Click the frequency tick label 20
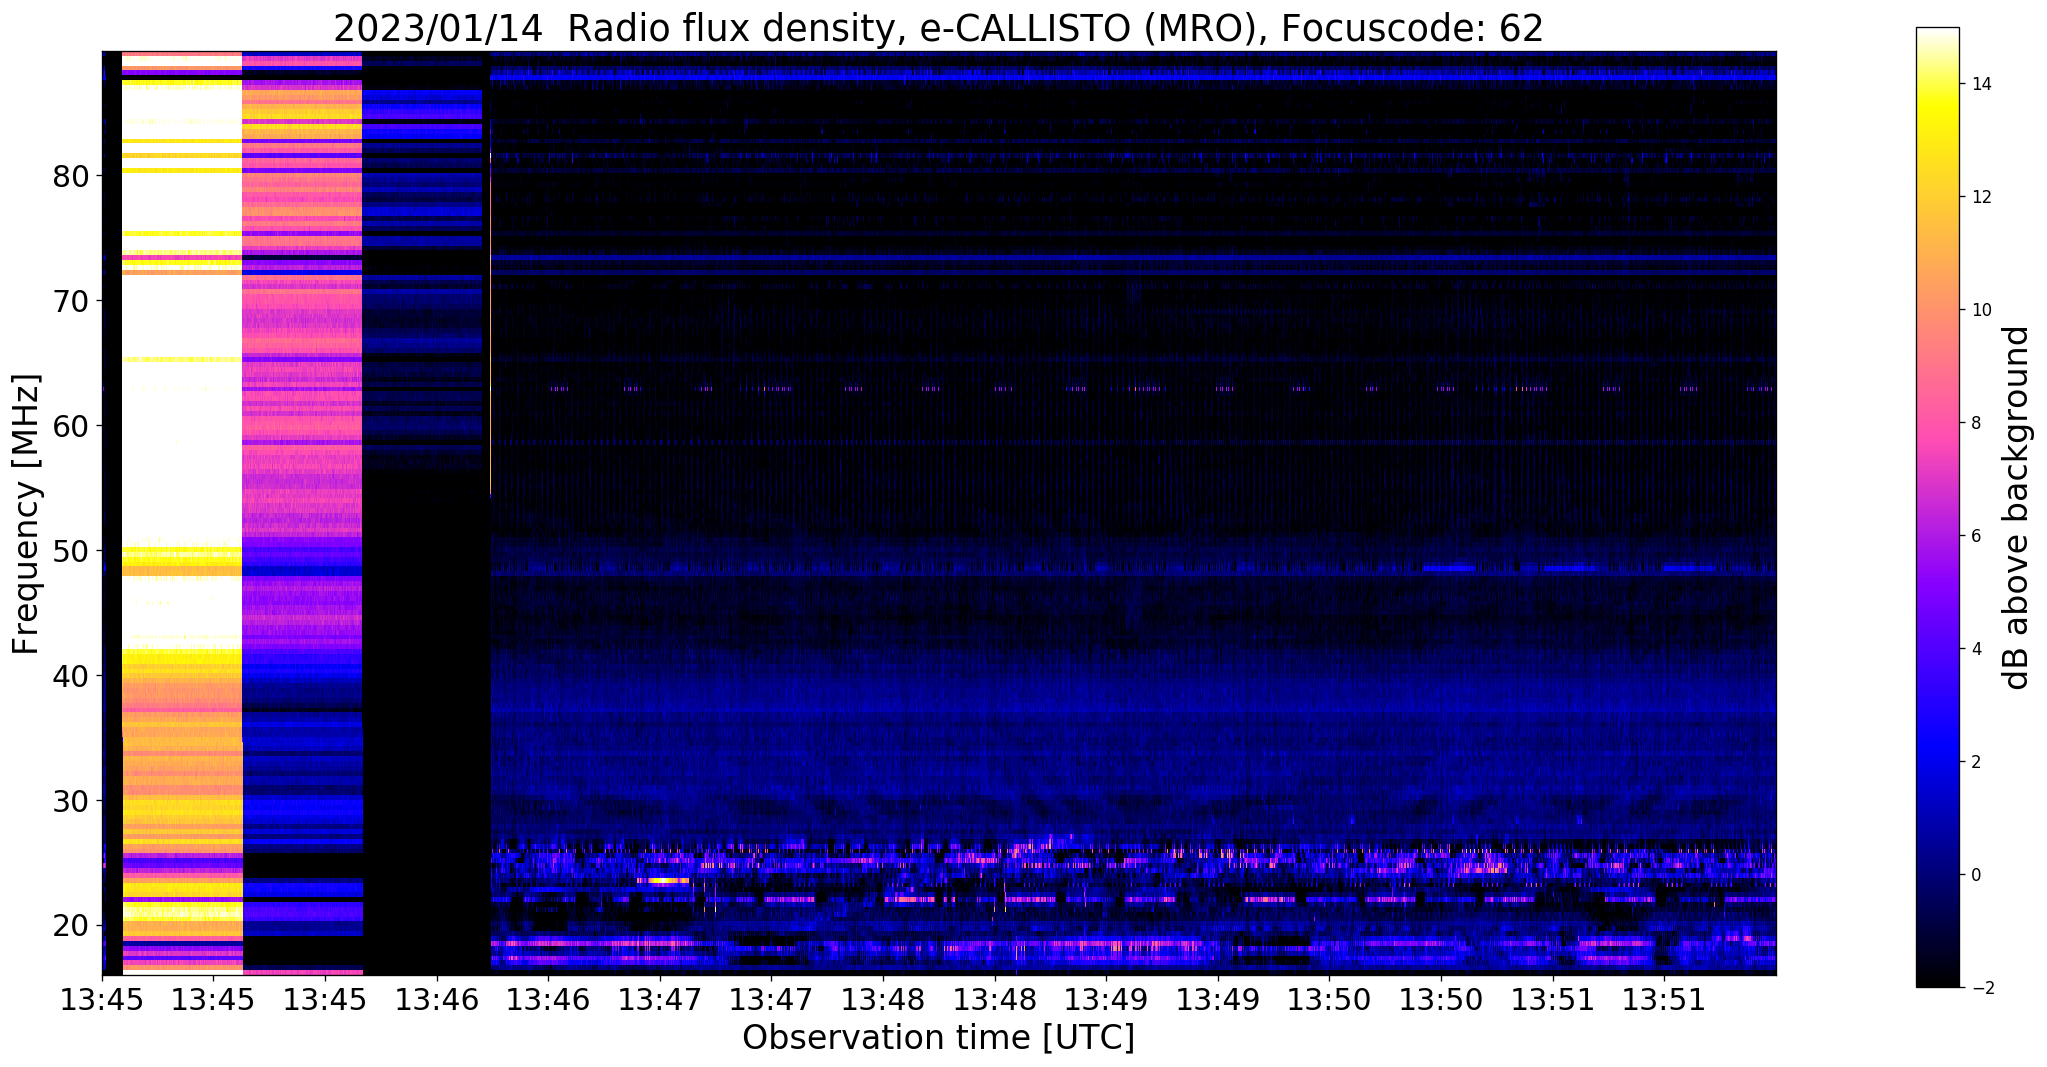The image size is (2047, 1067). click(x=71, y=927)
